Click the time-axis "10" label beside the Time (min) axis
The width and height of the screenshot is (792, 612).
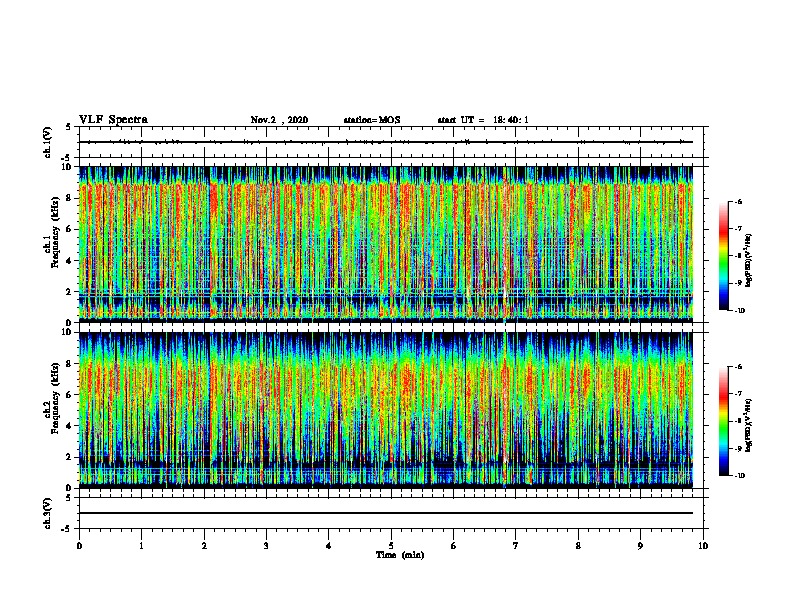click(703, 546)
